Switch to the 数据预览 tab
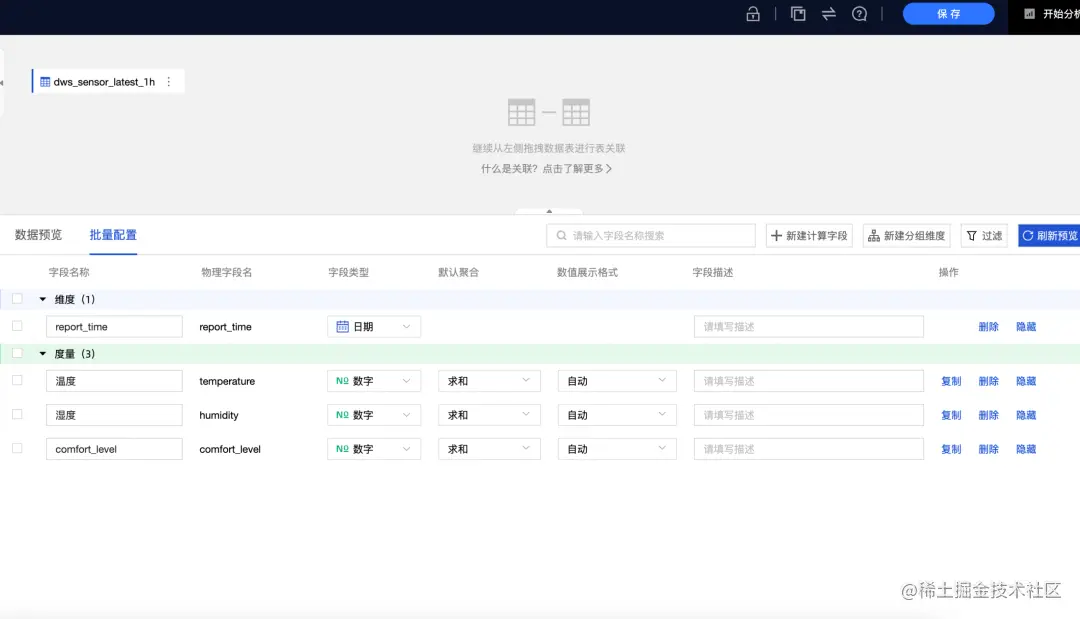The height and width of the screenshot is (619, 1080). [38, 235]
